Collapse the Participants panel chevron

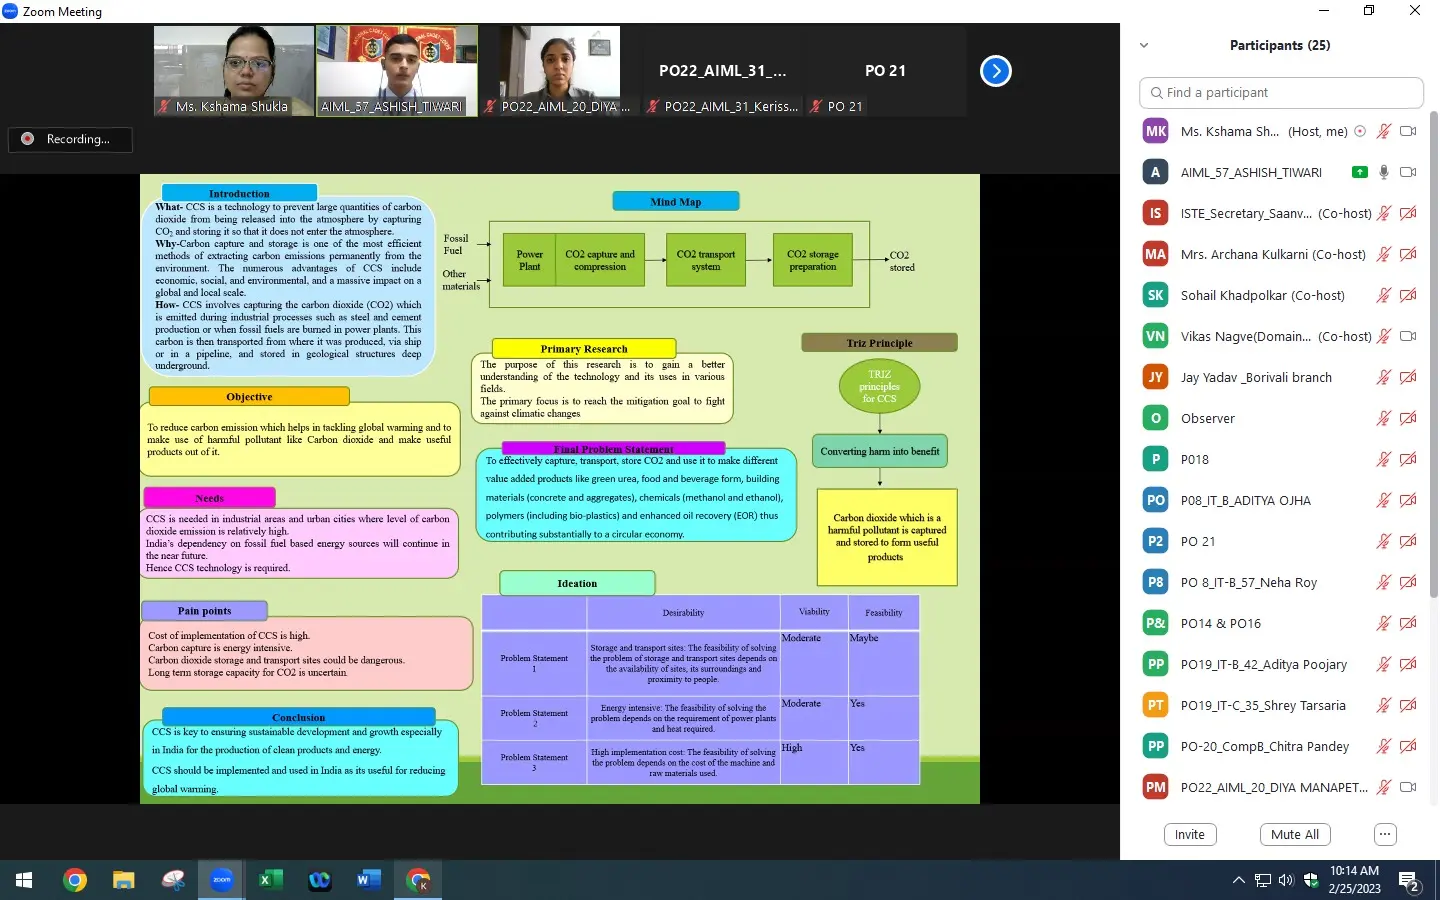coord(1144,45)
